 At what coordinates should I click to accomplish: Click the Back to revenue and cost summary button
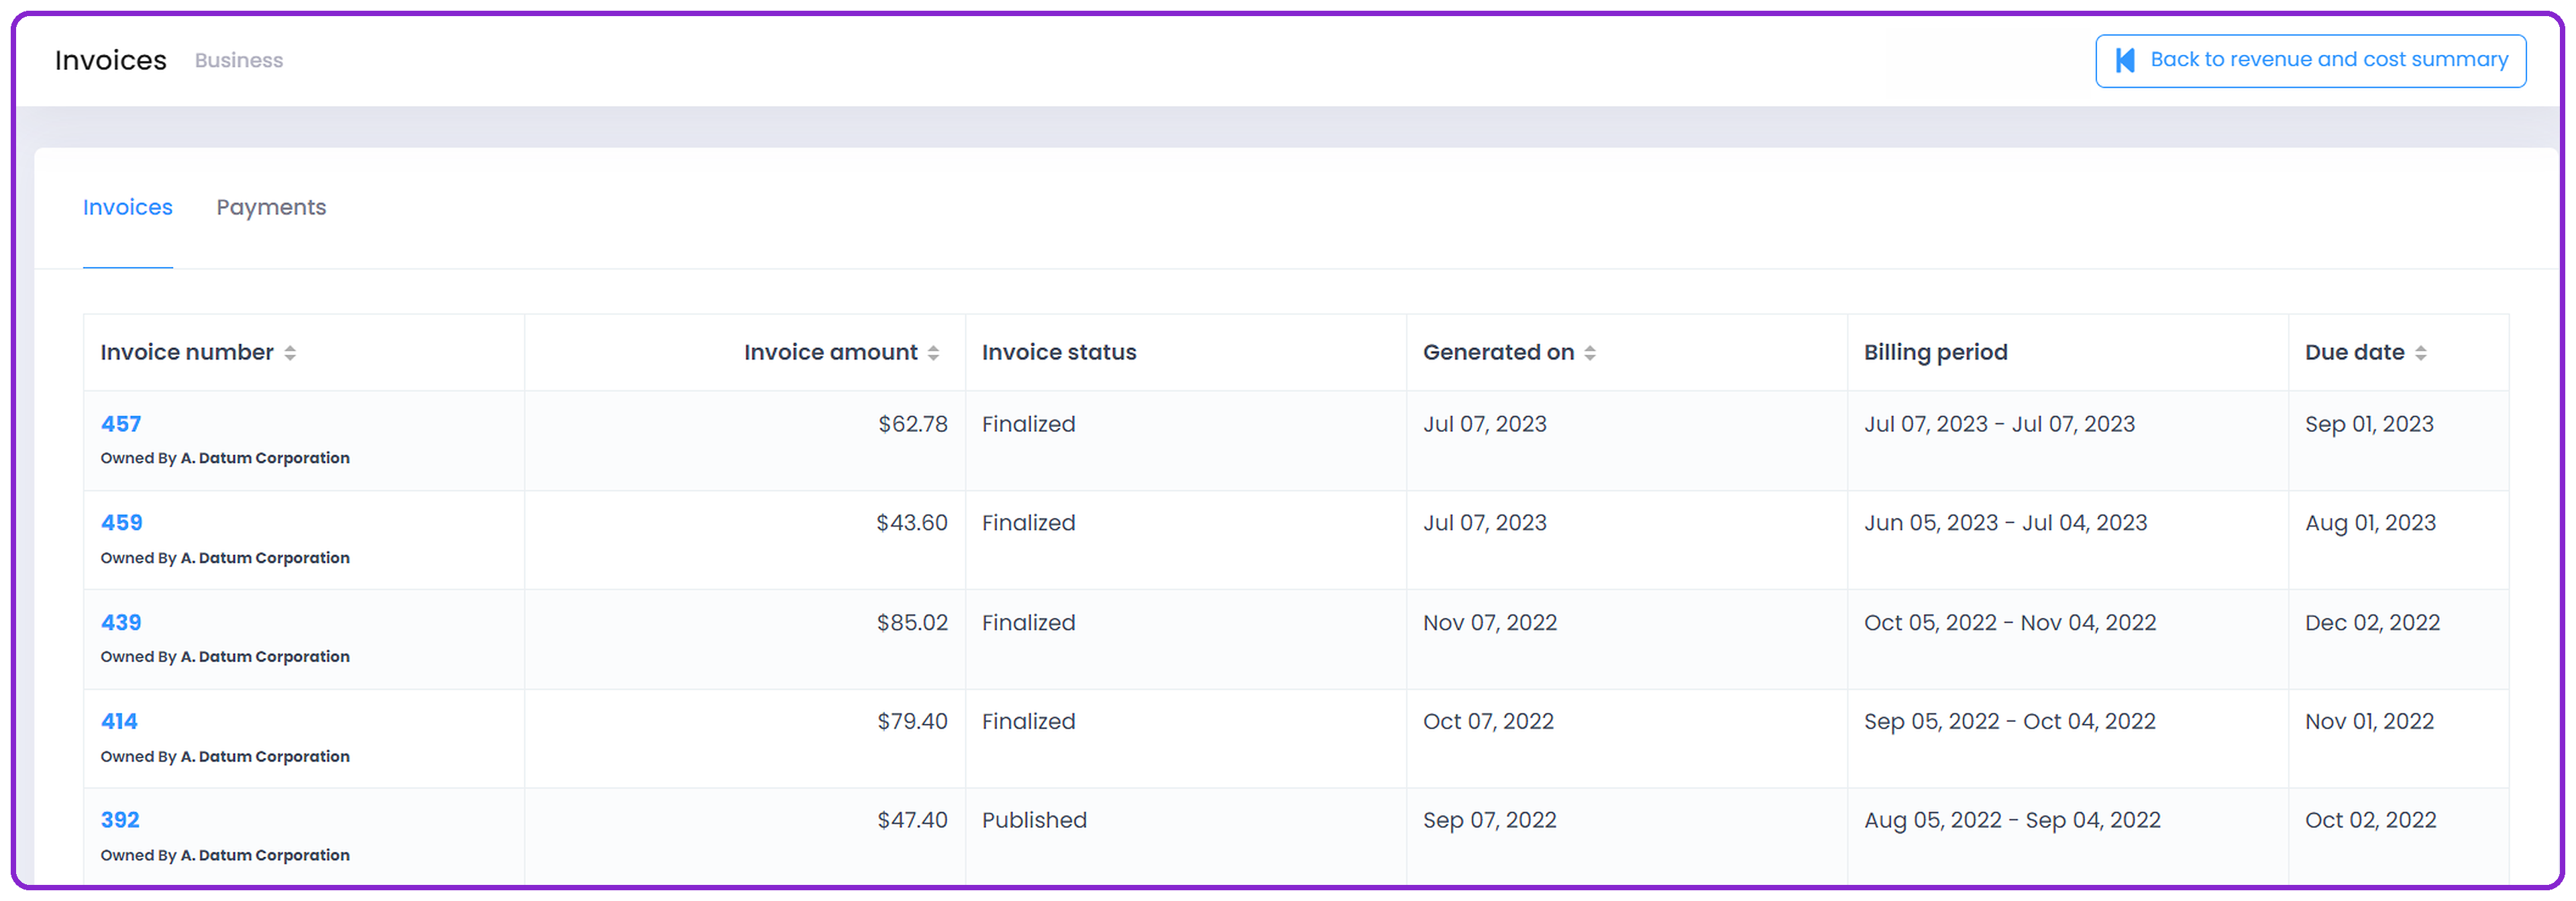coord(2310,61)
